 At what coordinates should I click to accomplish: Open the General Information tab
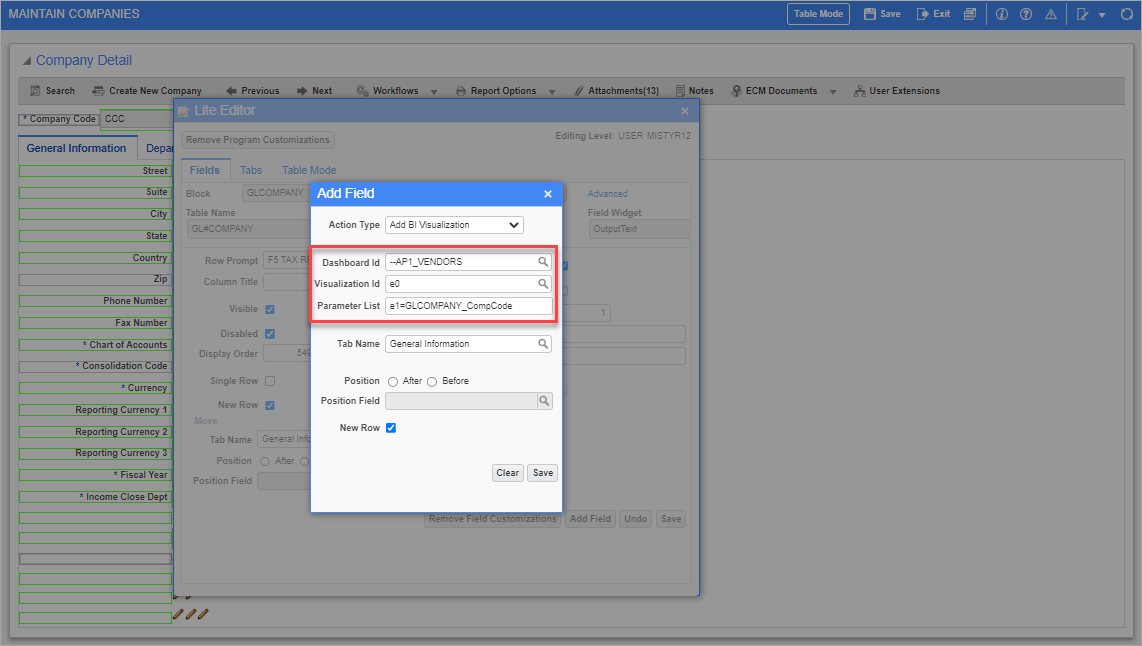[76, 148]
